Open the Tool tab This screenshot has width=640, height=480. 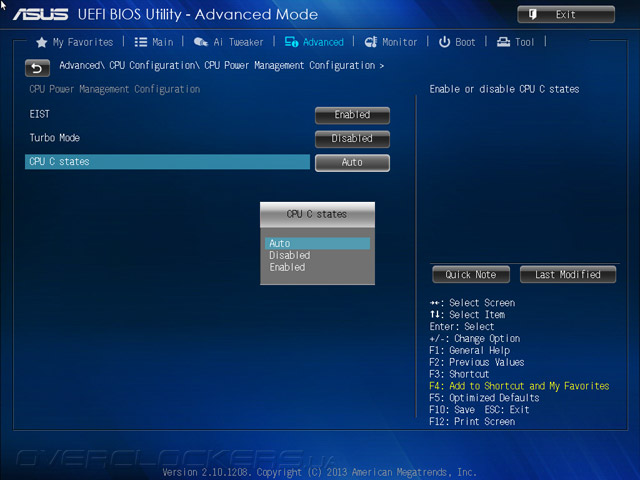coord(515,42)
